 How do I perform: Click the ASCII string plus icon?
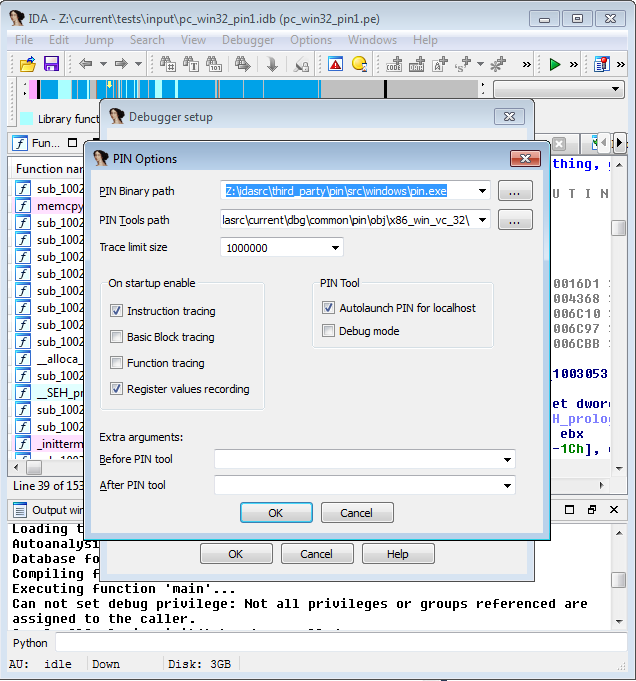tap(440, 64)
